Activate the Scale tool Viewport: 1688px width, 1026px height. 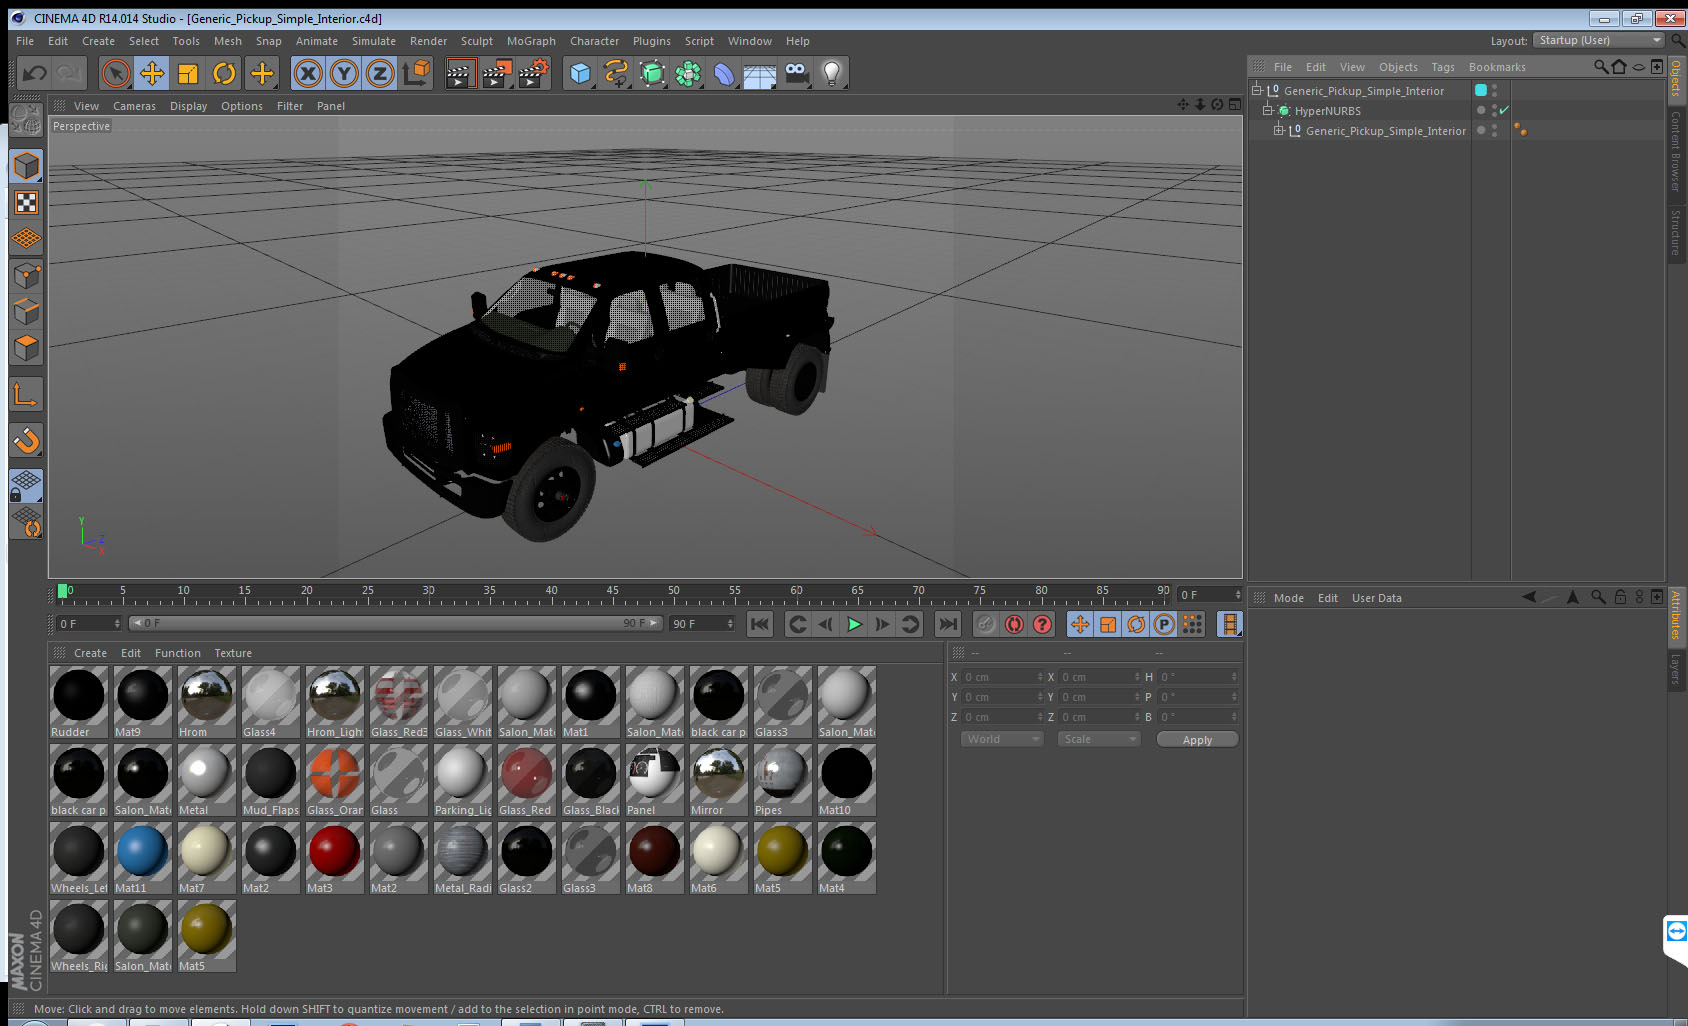tap(188, 73)
